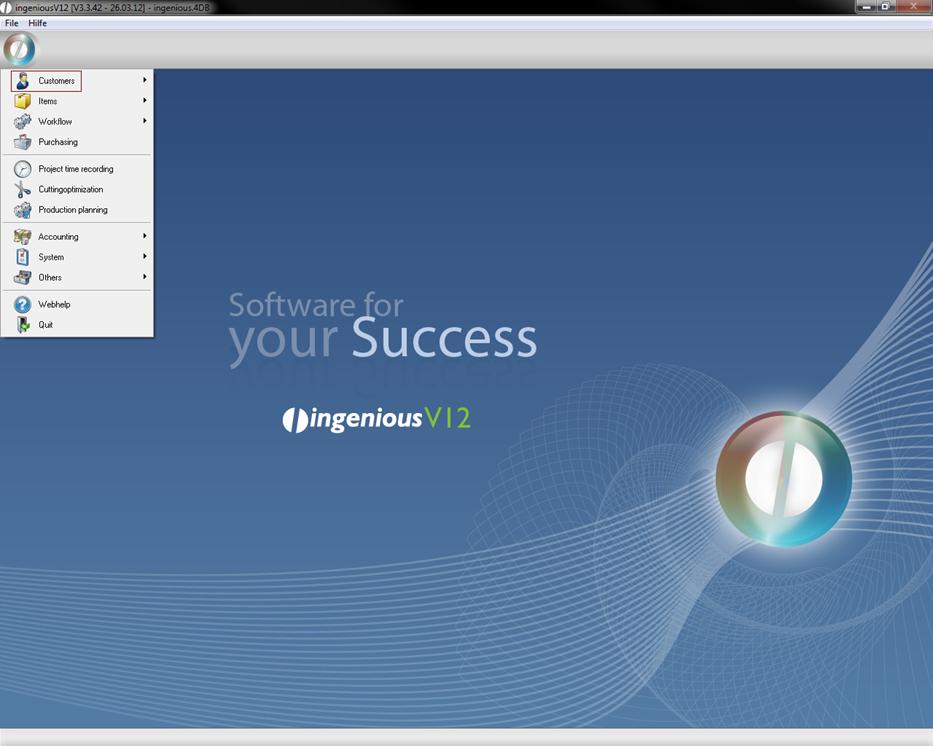Expand the System submenu arrow

(145, 257)
